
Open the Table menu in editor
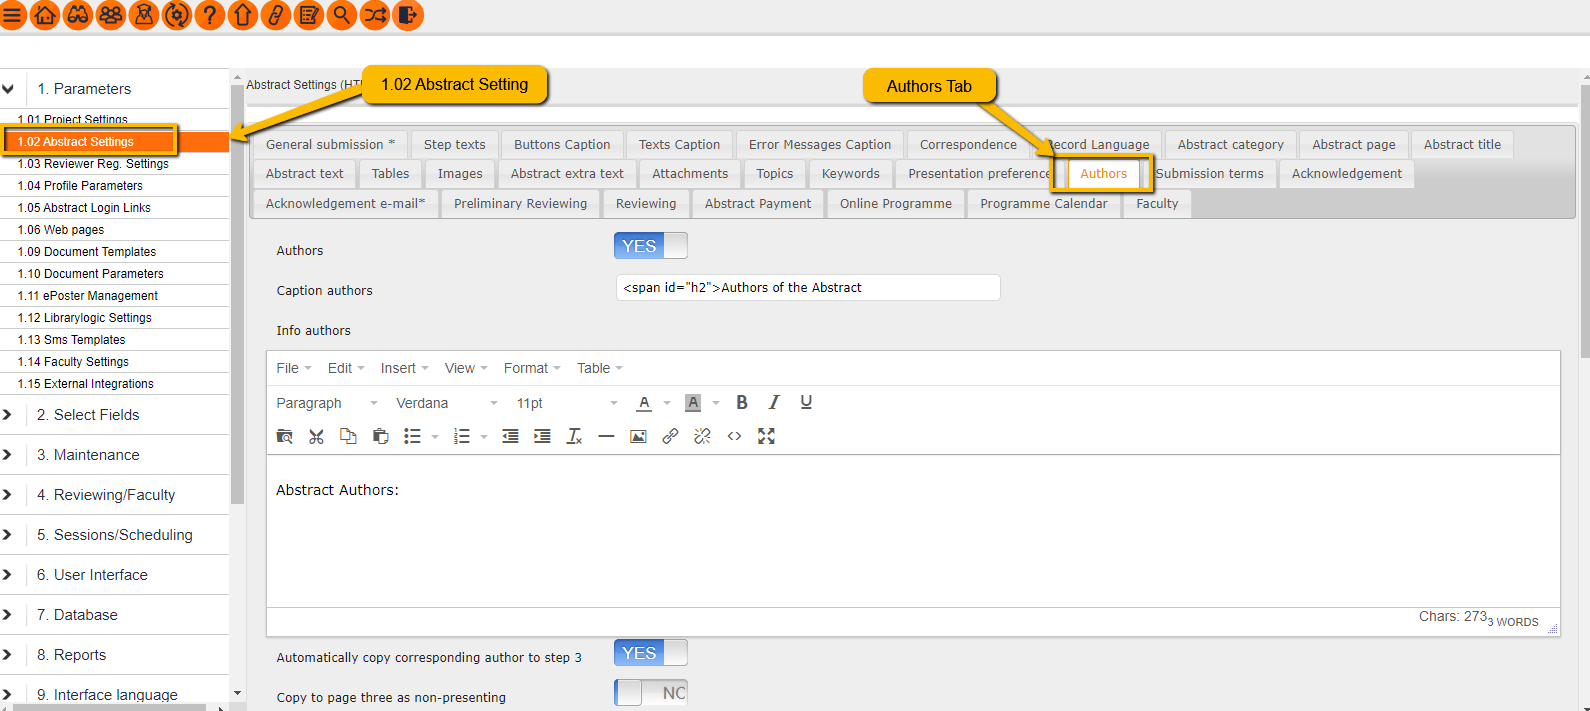599,368
